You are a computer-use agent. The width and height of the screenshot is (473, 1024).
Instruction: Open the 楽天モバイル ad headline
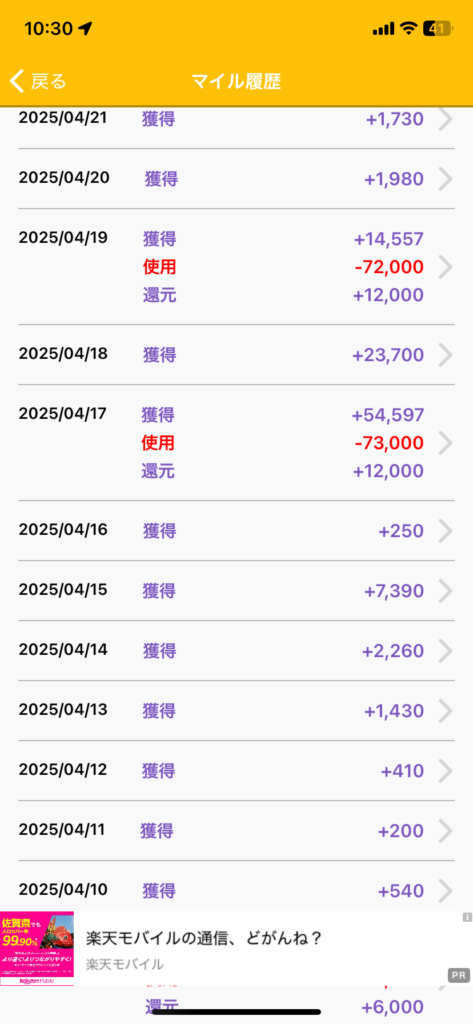coord(204,938)
